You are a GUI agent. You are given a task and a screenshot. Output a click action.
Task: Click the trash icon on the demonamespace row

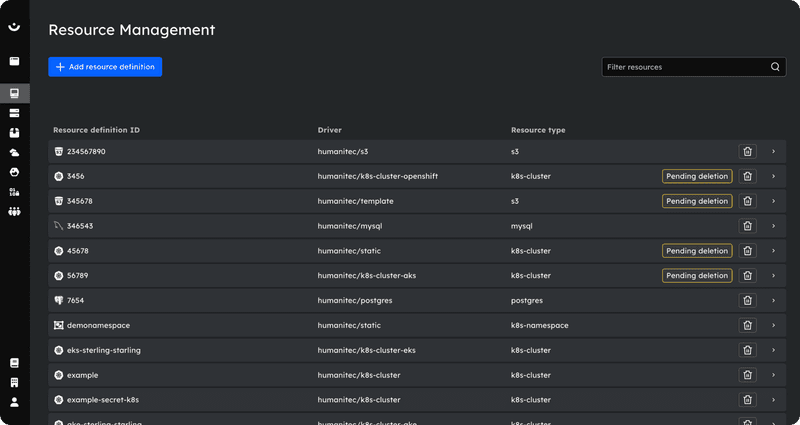pyautogui.click(x=746, y=325)
